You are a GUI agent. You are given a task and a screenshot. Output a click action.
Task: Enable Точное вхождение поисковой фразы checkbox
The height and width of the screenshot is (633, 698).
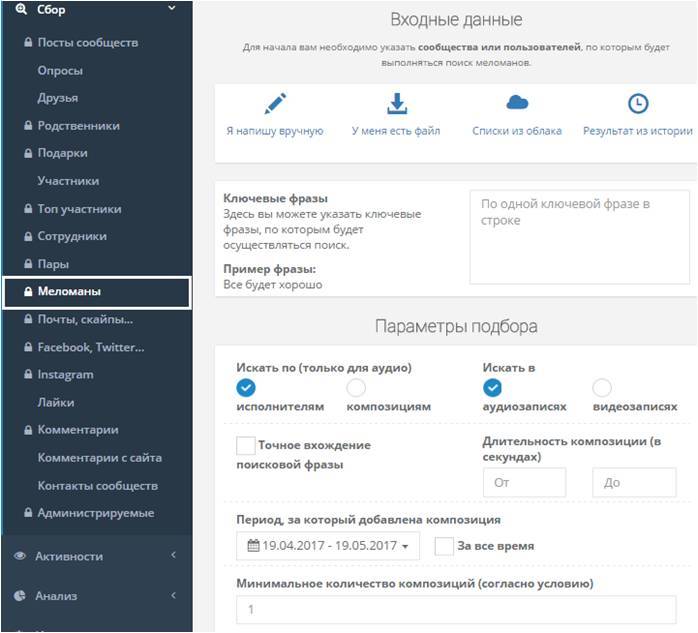pos(245,445)
